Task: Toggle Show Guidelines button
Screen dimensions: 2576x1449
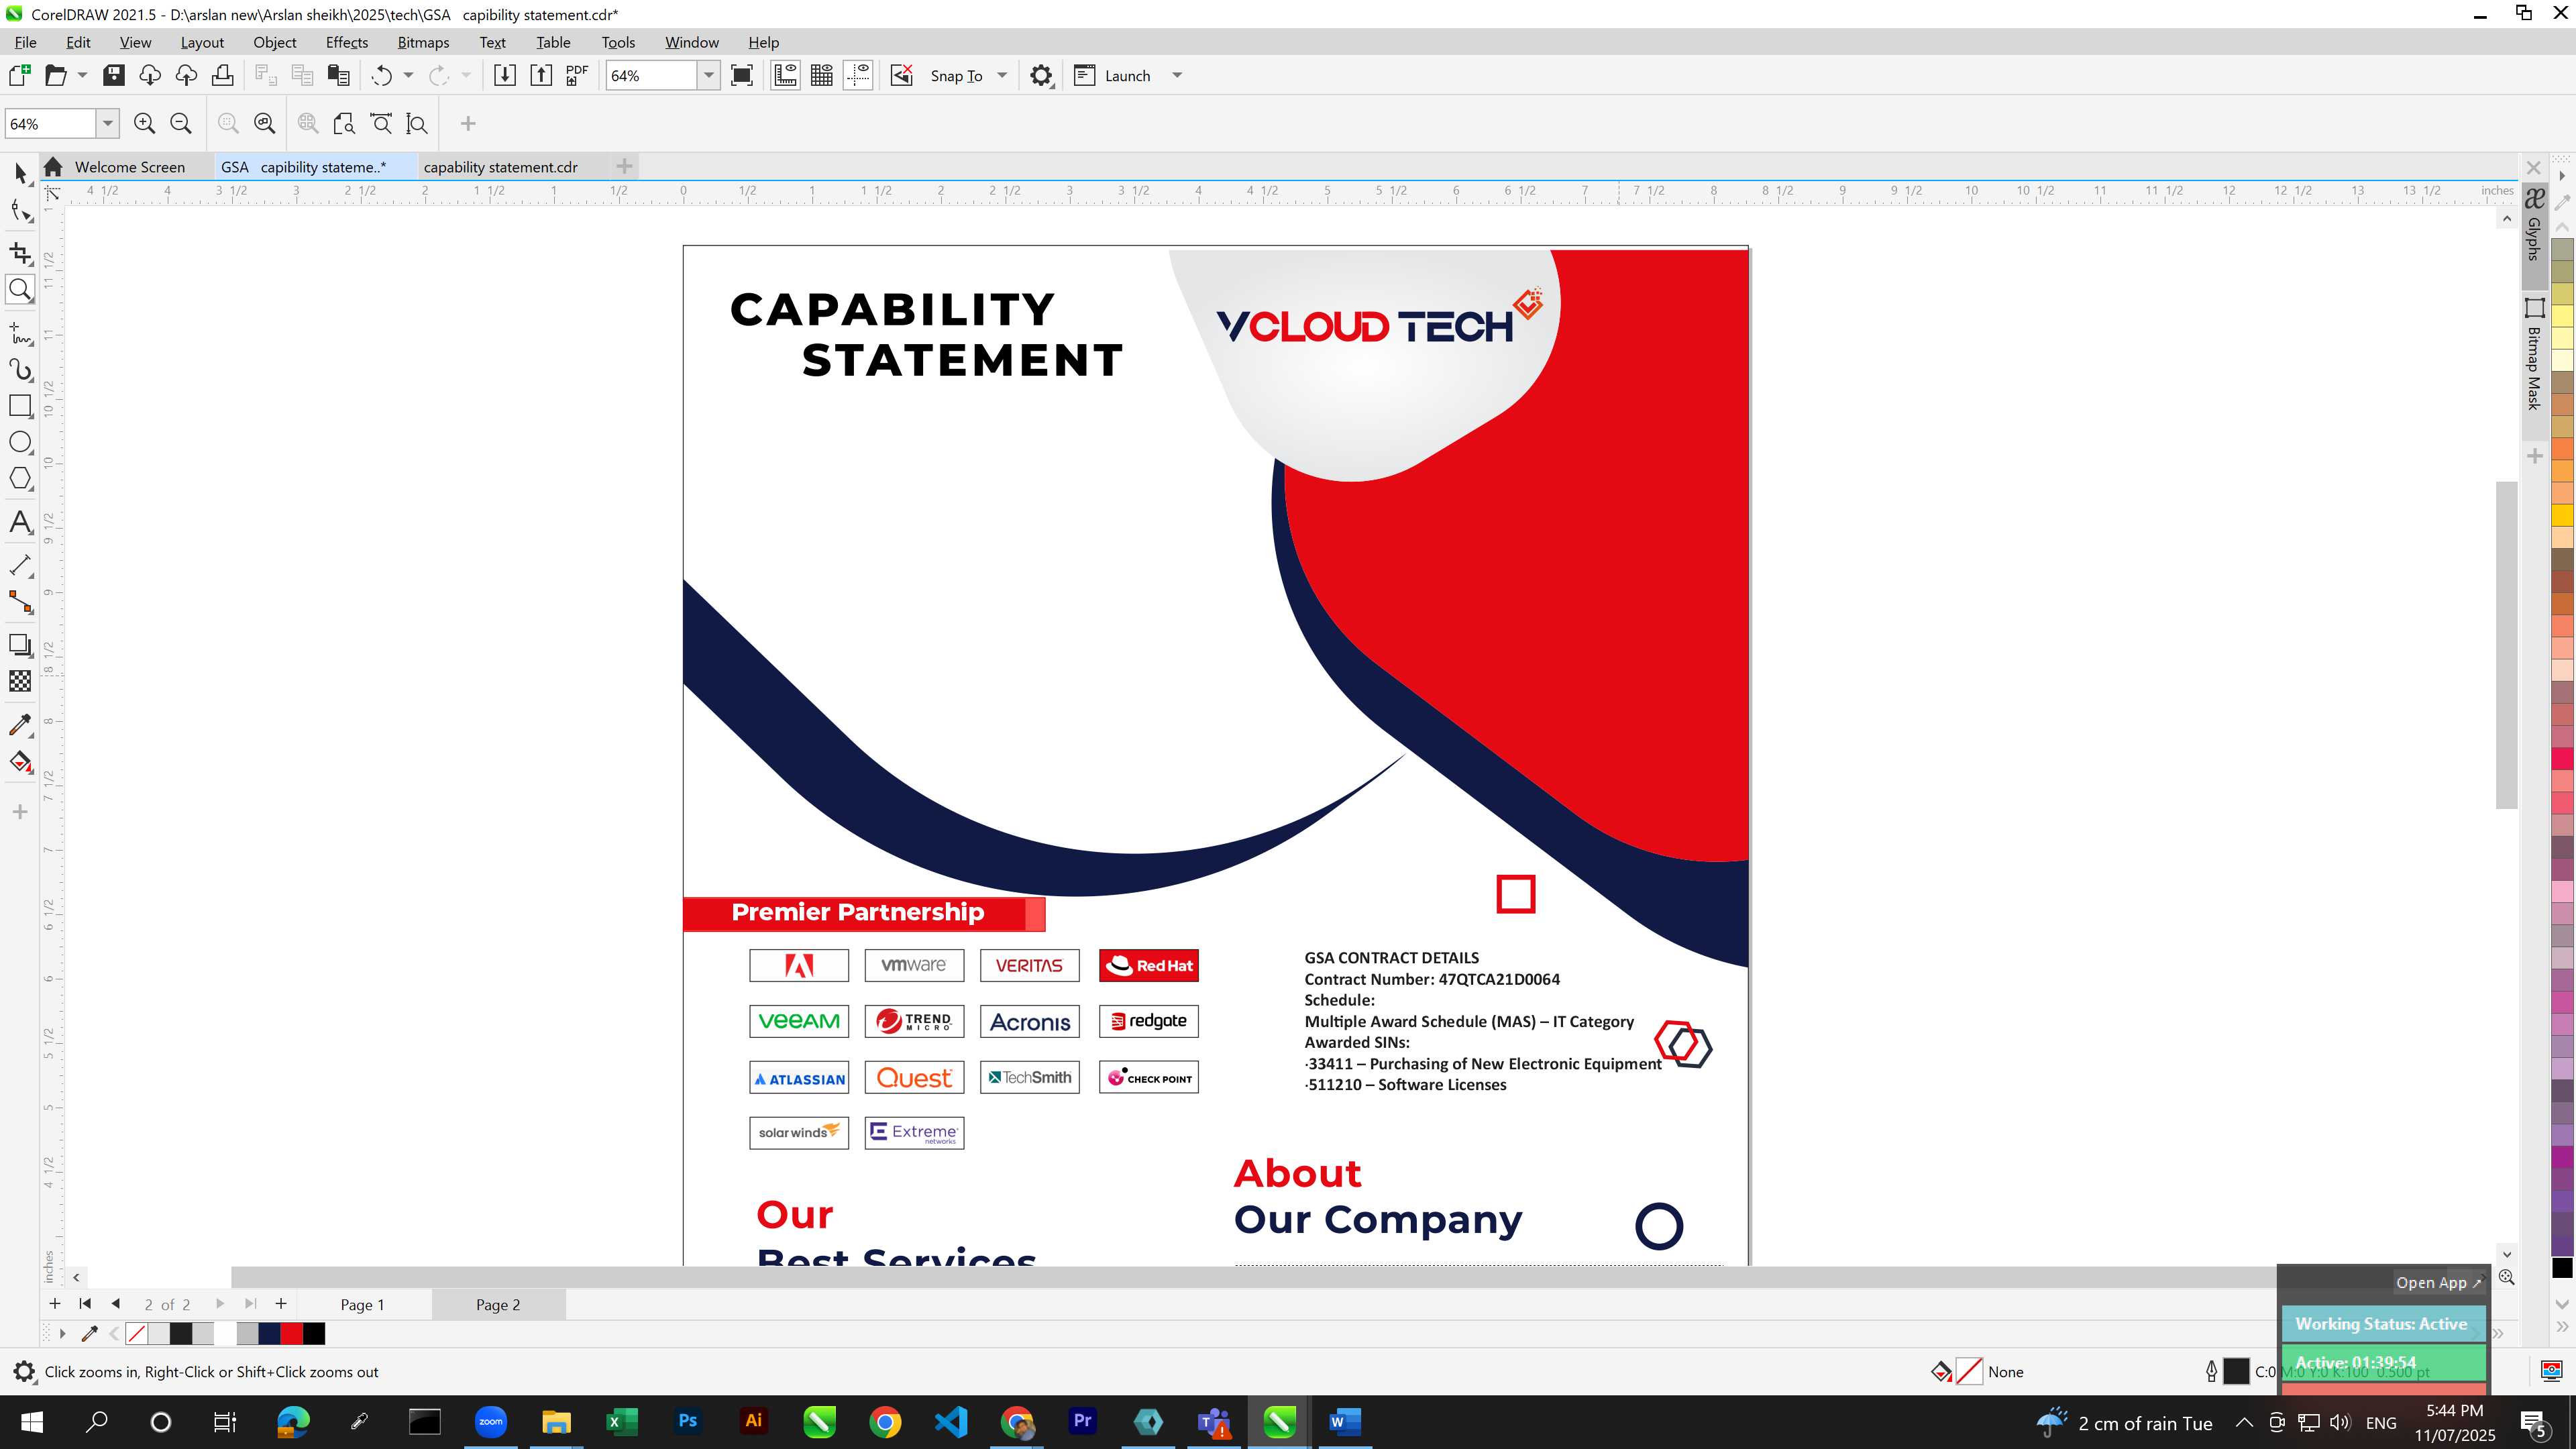Action: [858, 76]
